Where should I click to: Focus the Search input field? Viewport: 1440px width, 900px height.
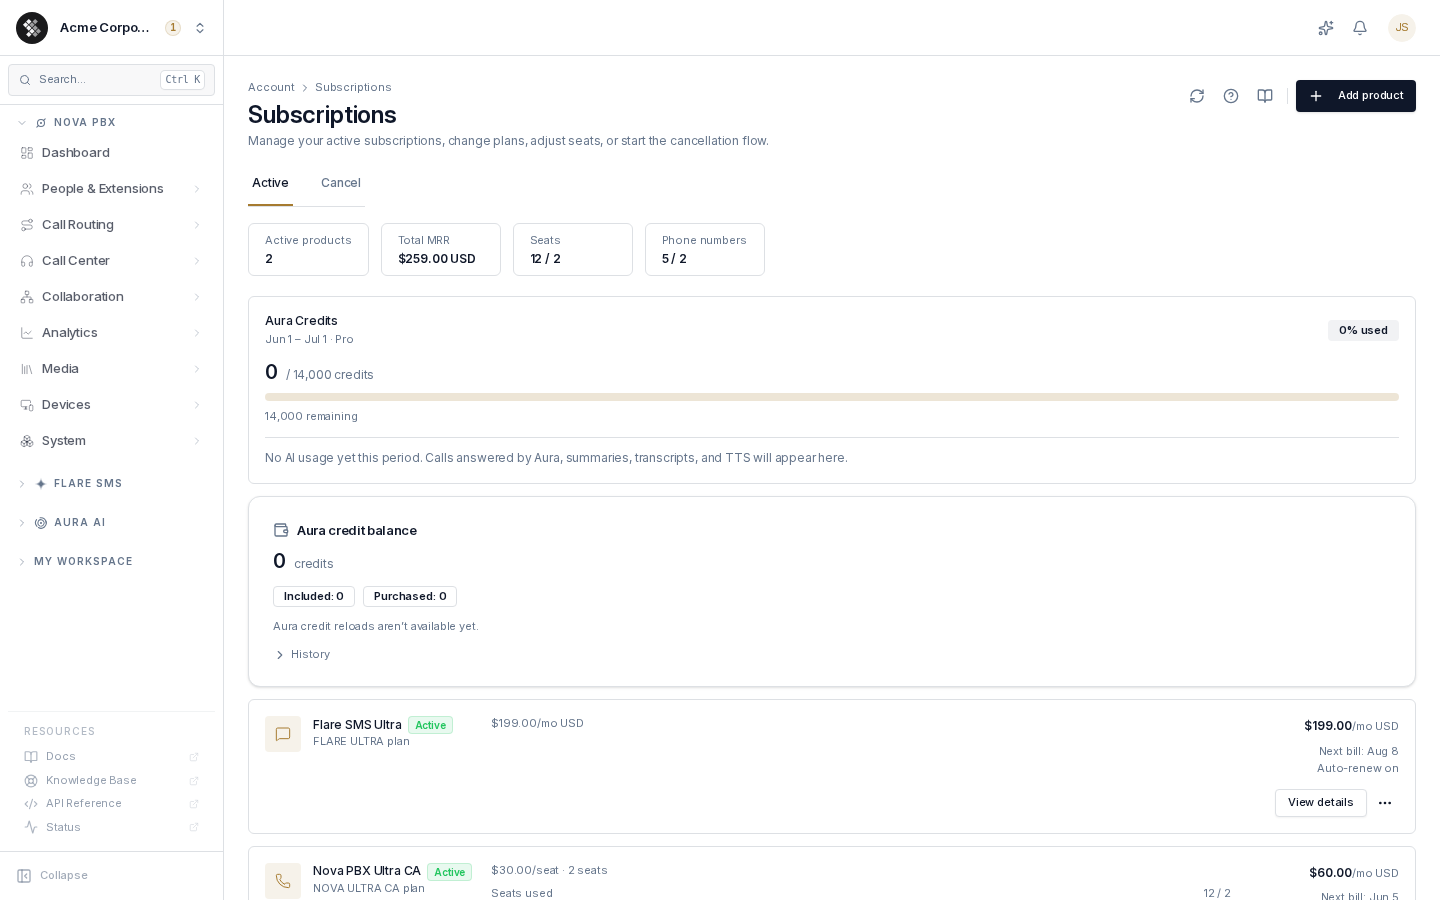pos(111,80)
